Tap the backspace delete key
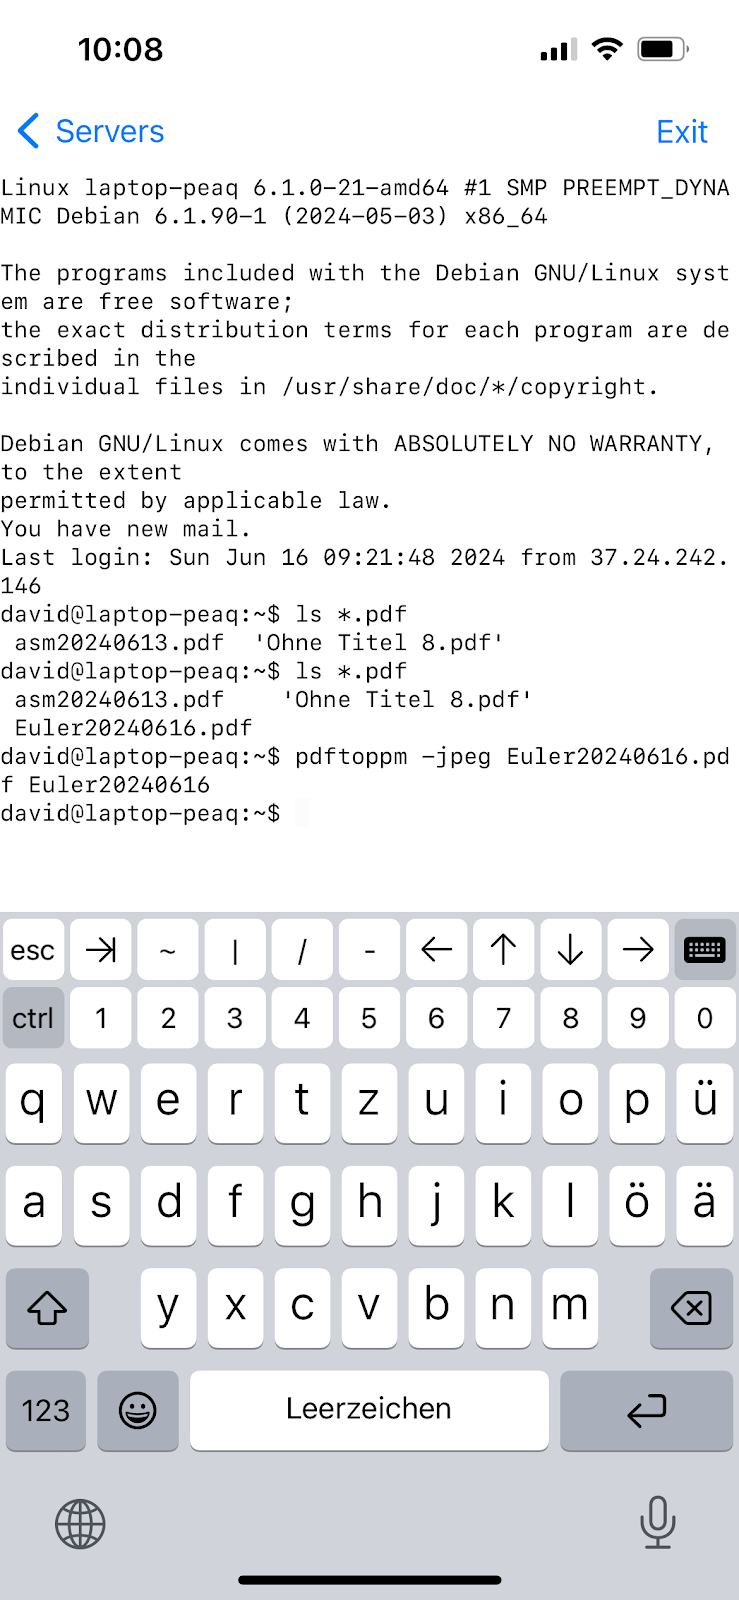 pyautogui.click(x=691, y=1308)
